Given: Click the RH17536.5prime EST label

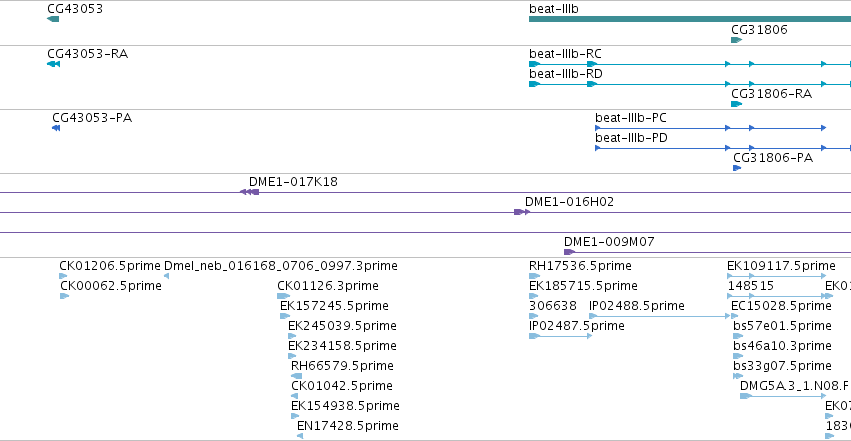Looking at the screenshot, I should [x=580, y=266].
